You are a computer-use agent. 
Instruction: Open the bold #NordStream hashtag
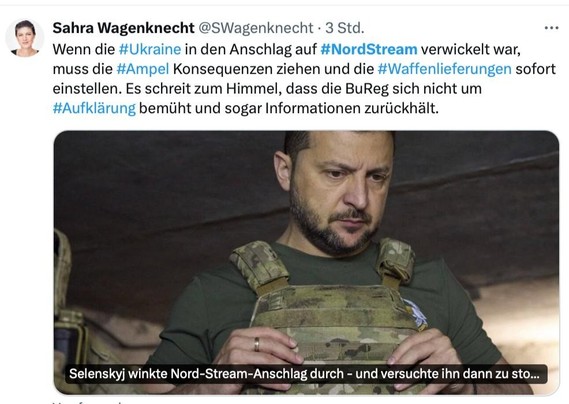coord(369,49)
